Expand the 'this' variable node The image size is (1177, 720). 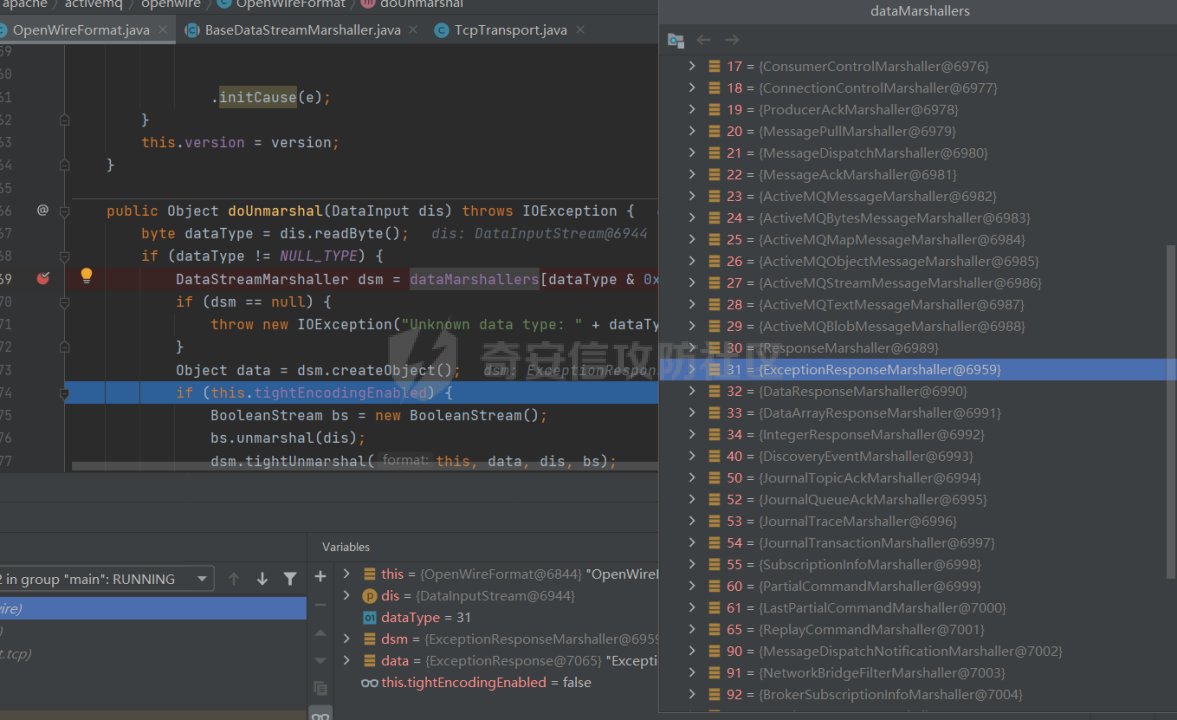pyautogui.click(x=346, y=574)
